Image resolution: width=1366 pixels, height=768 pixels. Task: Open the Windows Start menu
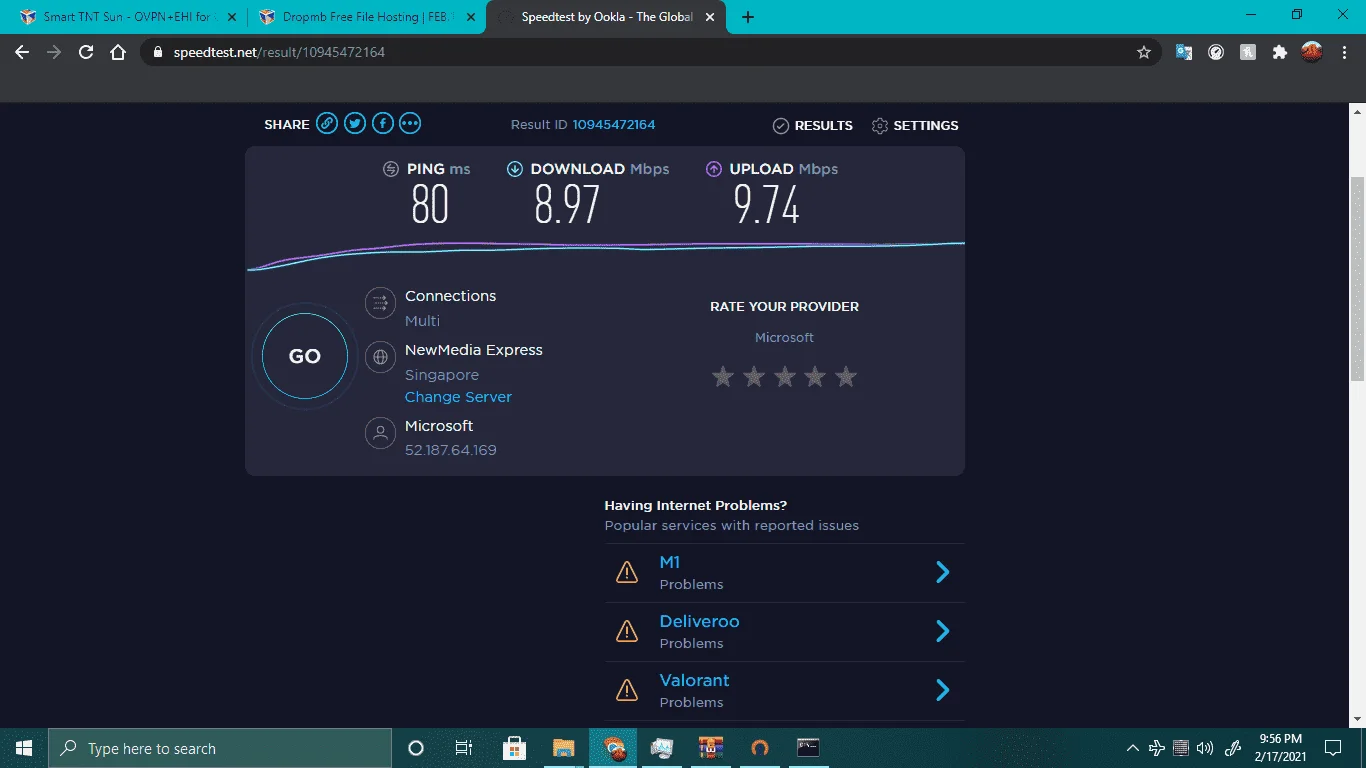click(24, 748)
